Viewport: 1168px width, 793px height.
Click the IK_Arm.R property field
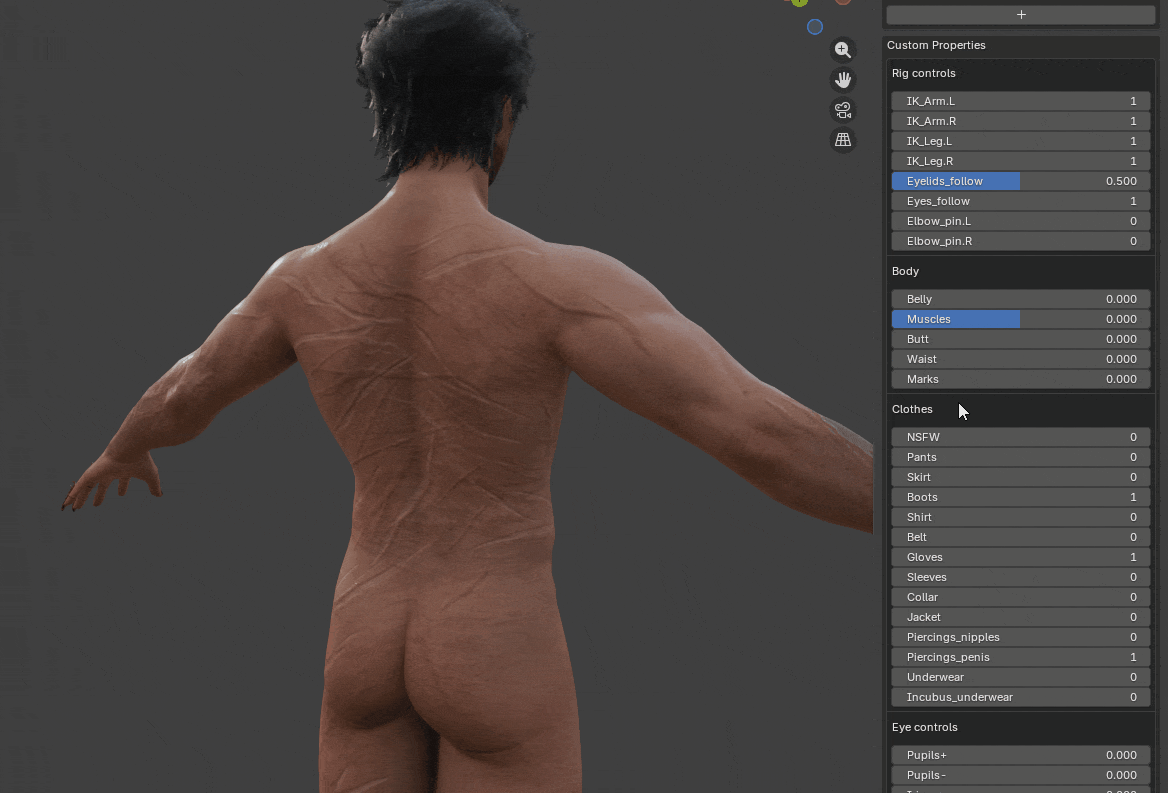[x=1021, y=121]
